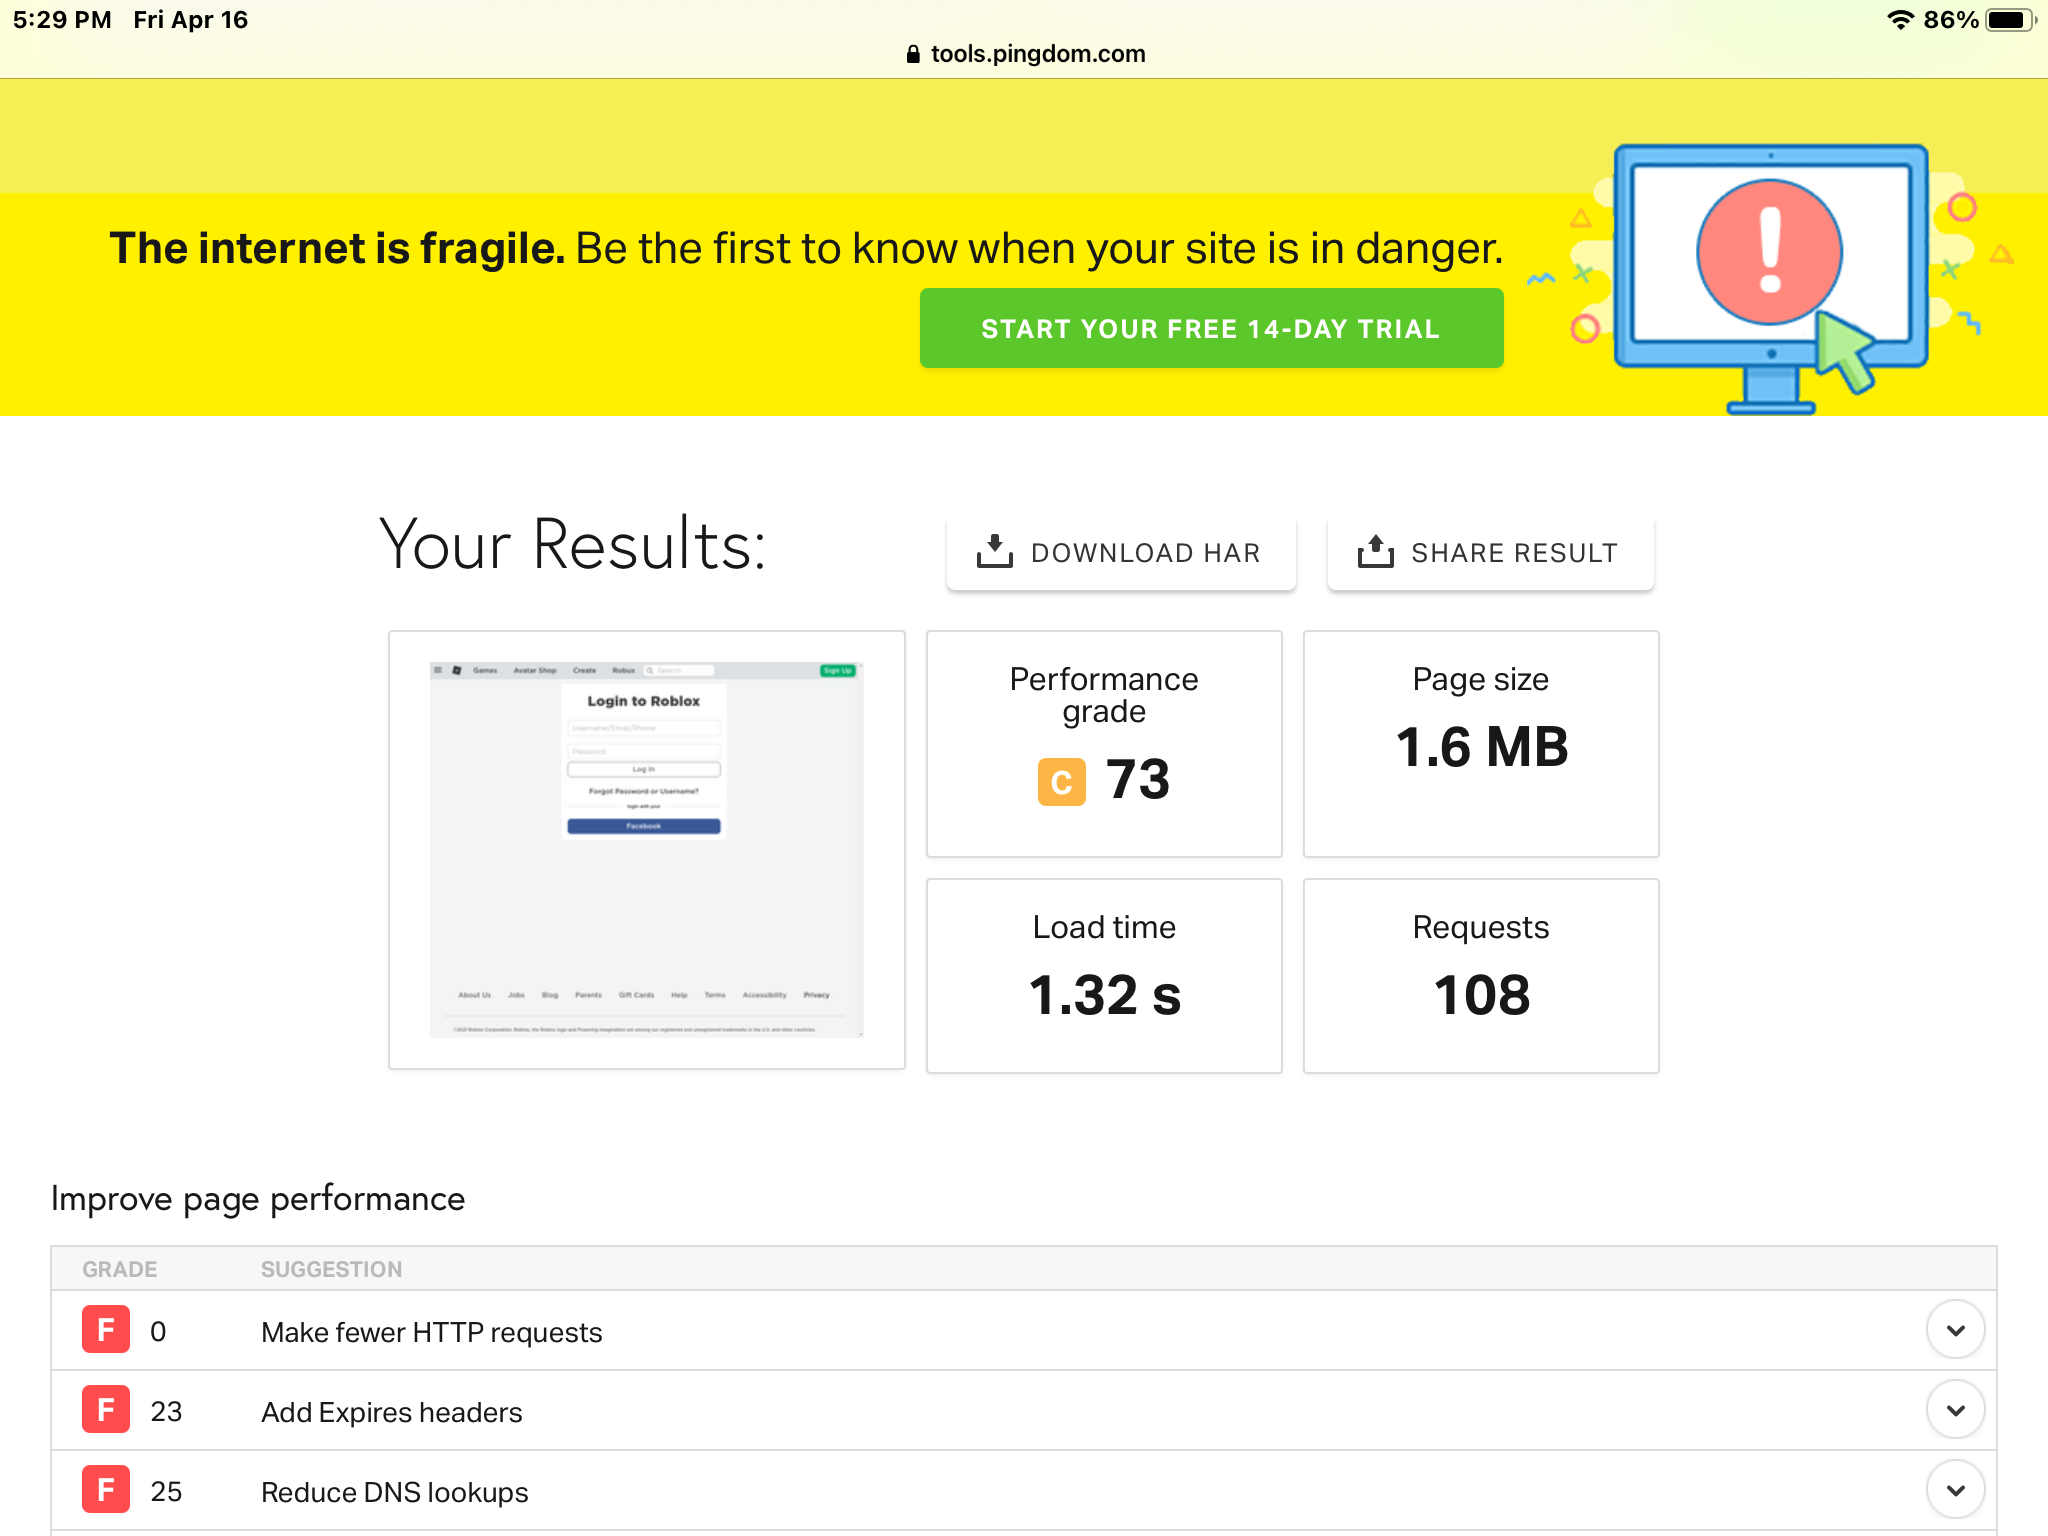The image size is (2048, 1536).
Task: Click F badge for Add Expires headers
Action: pos(106,1410)
